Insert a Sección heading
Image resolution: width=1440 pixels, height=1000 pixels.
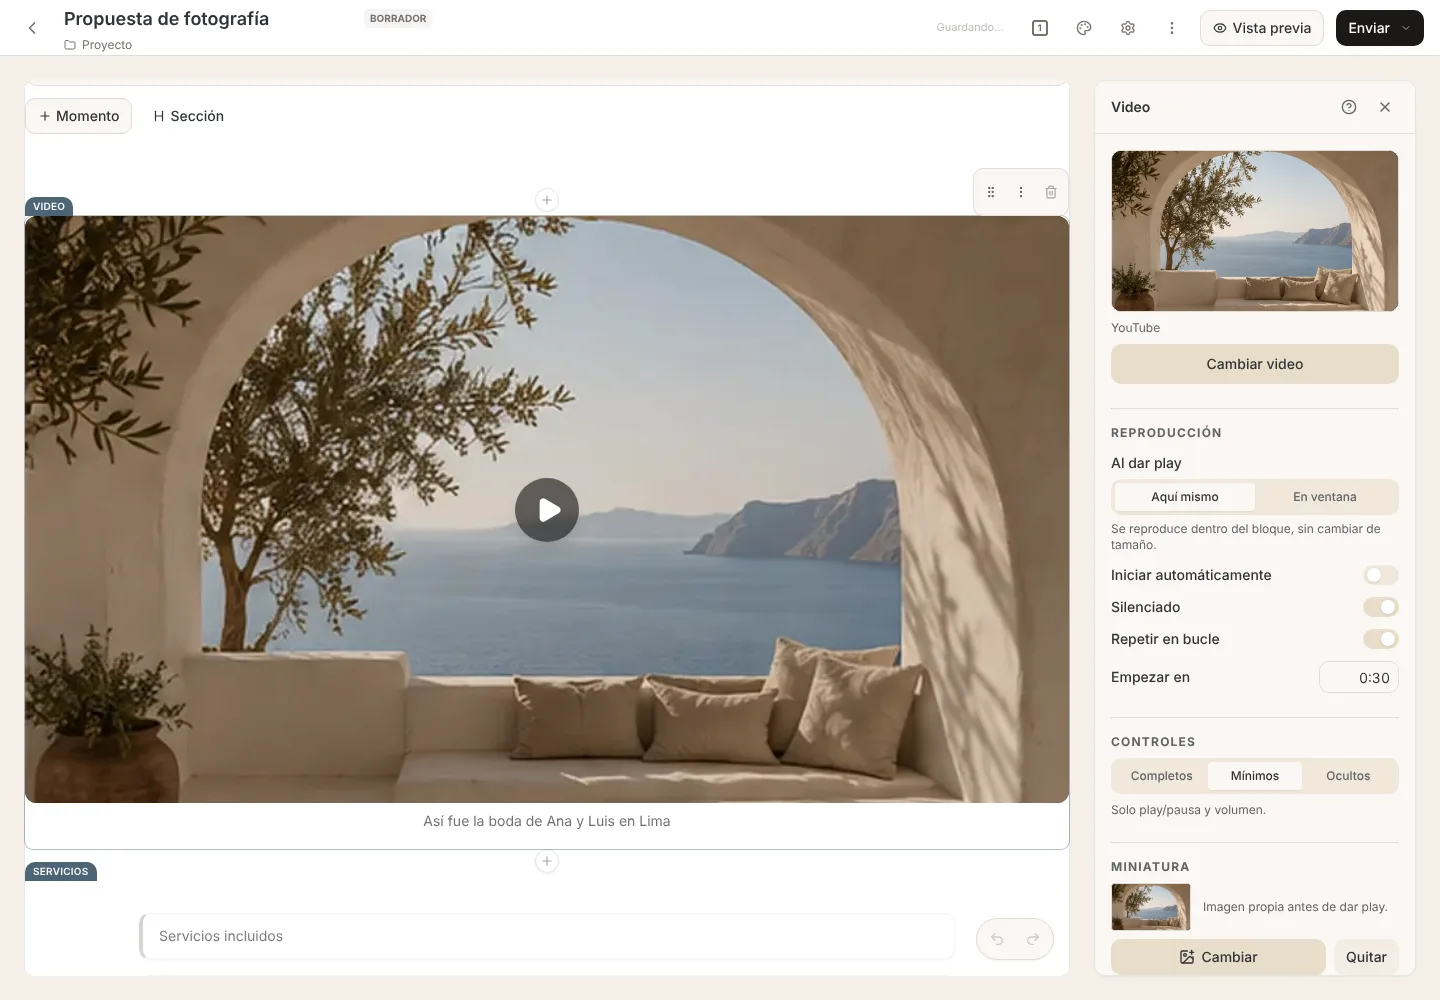tap(188, 116)
